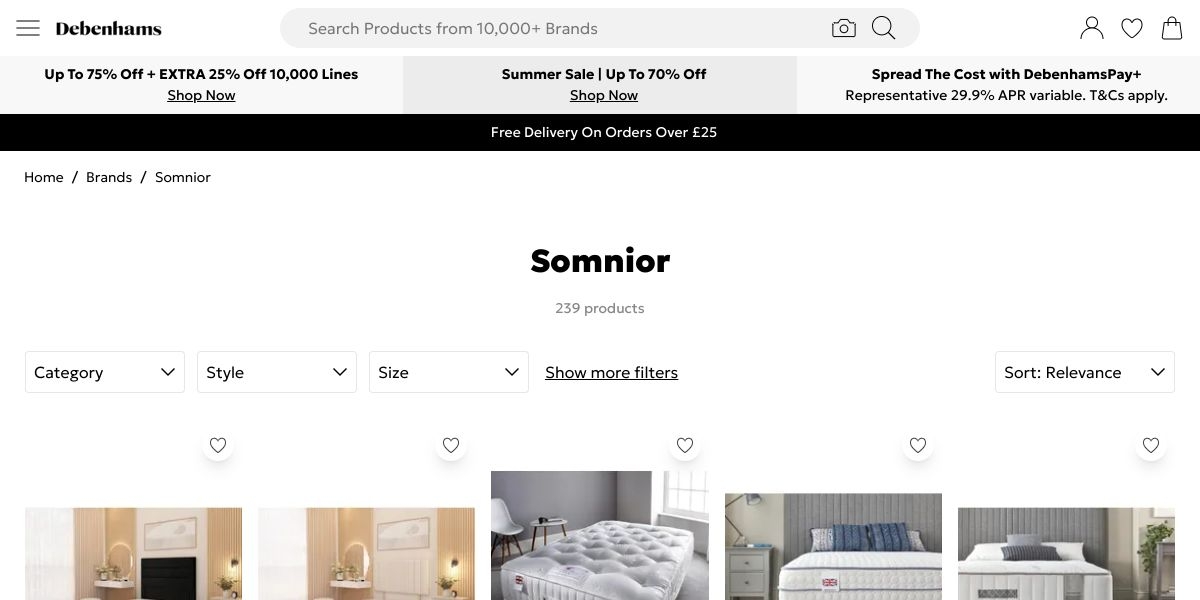
Task: Click Home in the breadcrumb
Action: pyautogui.click(x=44, y=177)
